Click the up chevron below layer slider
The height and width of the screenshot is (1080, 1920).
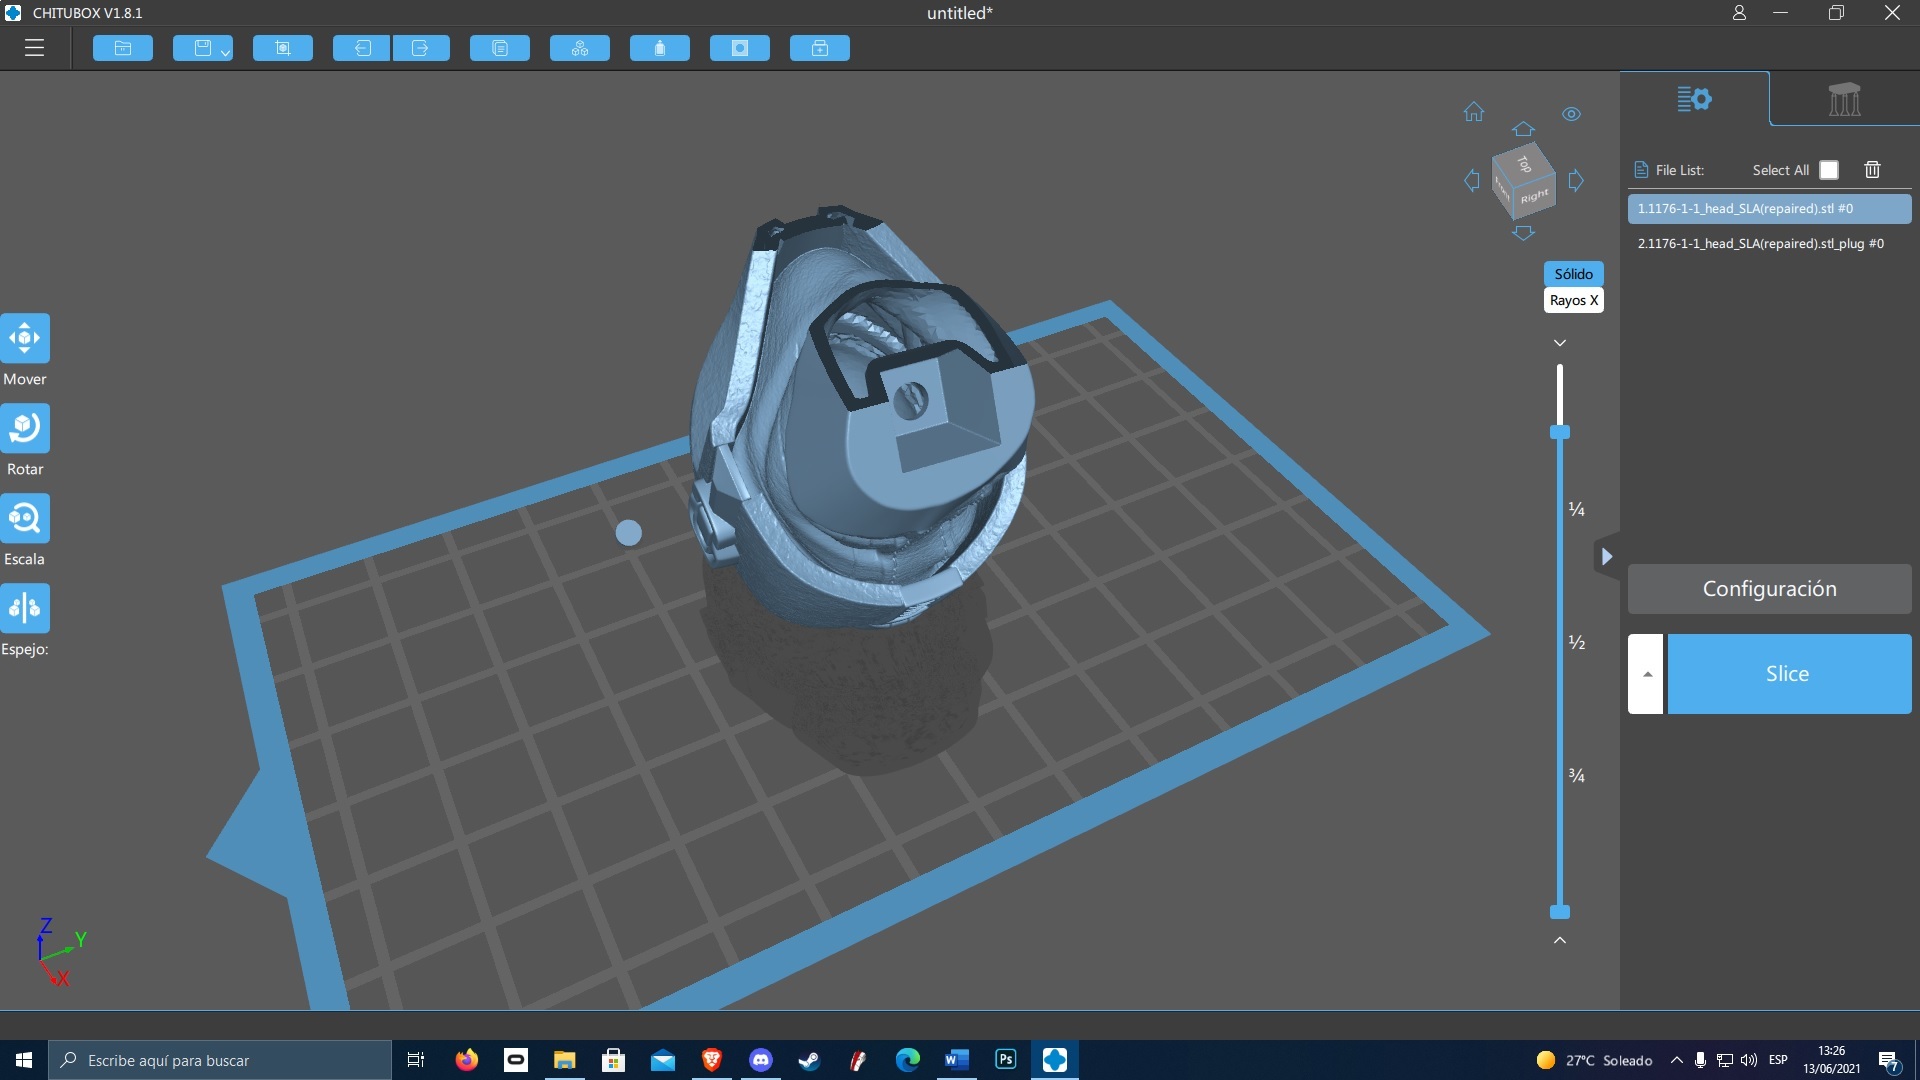tap(1560, 940)
